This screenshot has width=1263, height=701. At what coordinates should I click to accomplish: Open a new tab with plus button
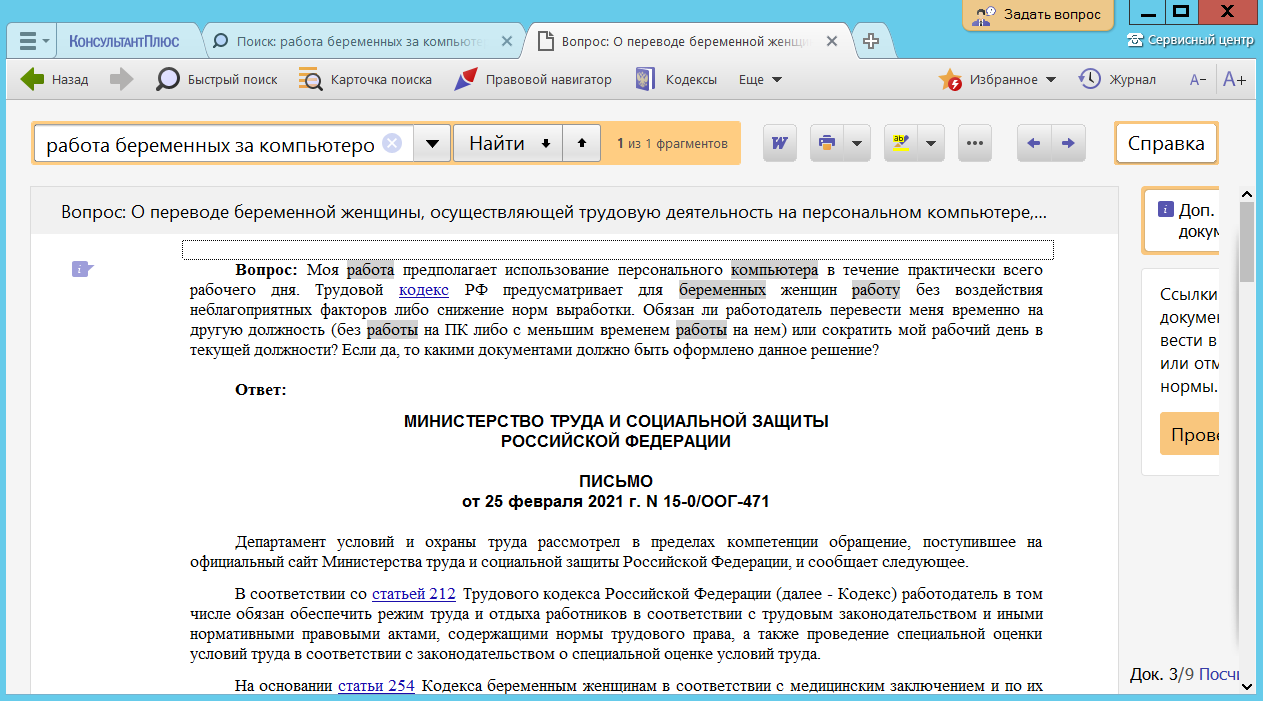(871, 42)
